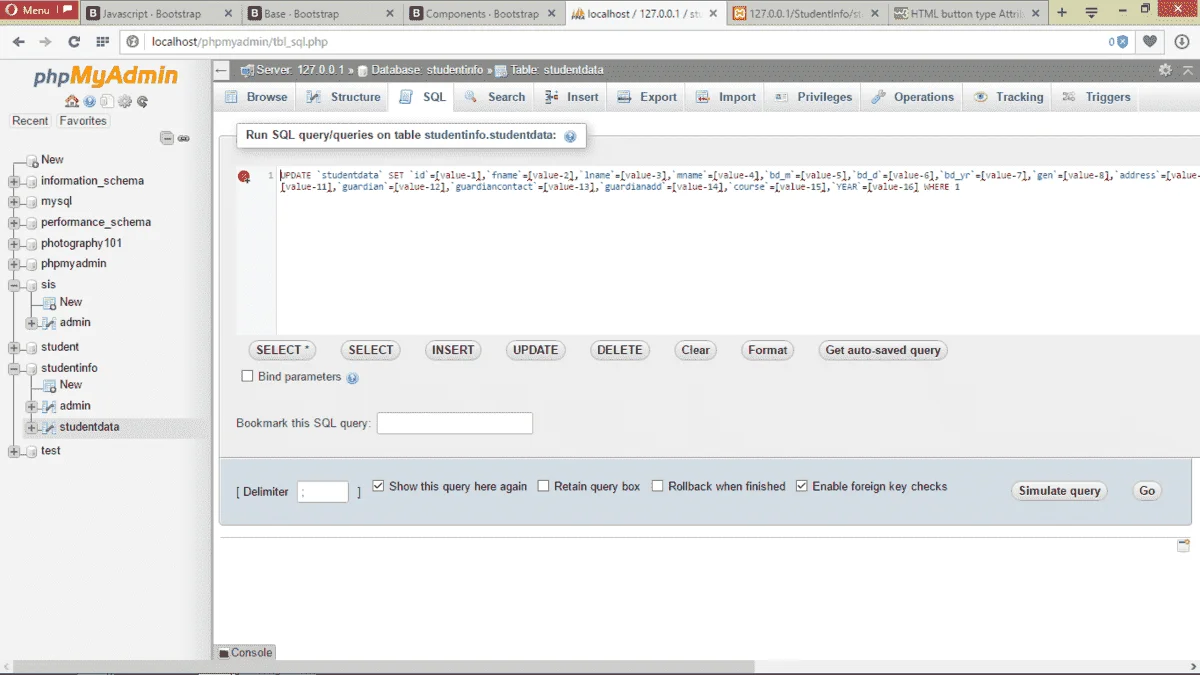Image resolution: width=1200 pixels, height=675 pixels.
Task: Open the Export tab
Action: [647, 97]
